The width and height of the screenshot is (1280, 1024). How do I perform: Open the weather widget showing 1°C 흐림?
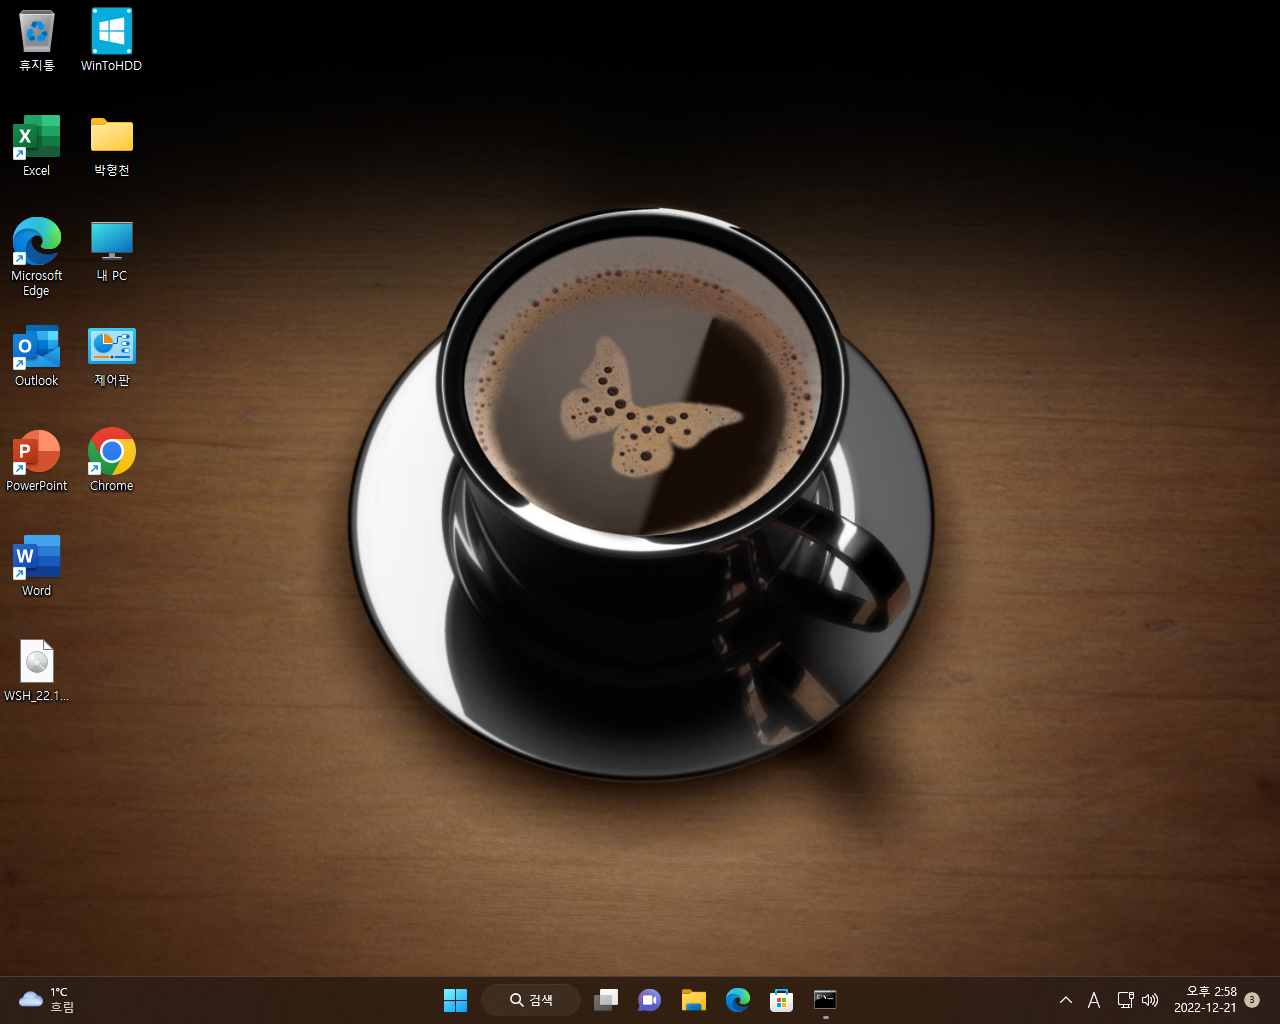[x=46, y=1000]
